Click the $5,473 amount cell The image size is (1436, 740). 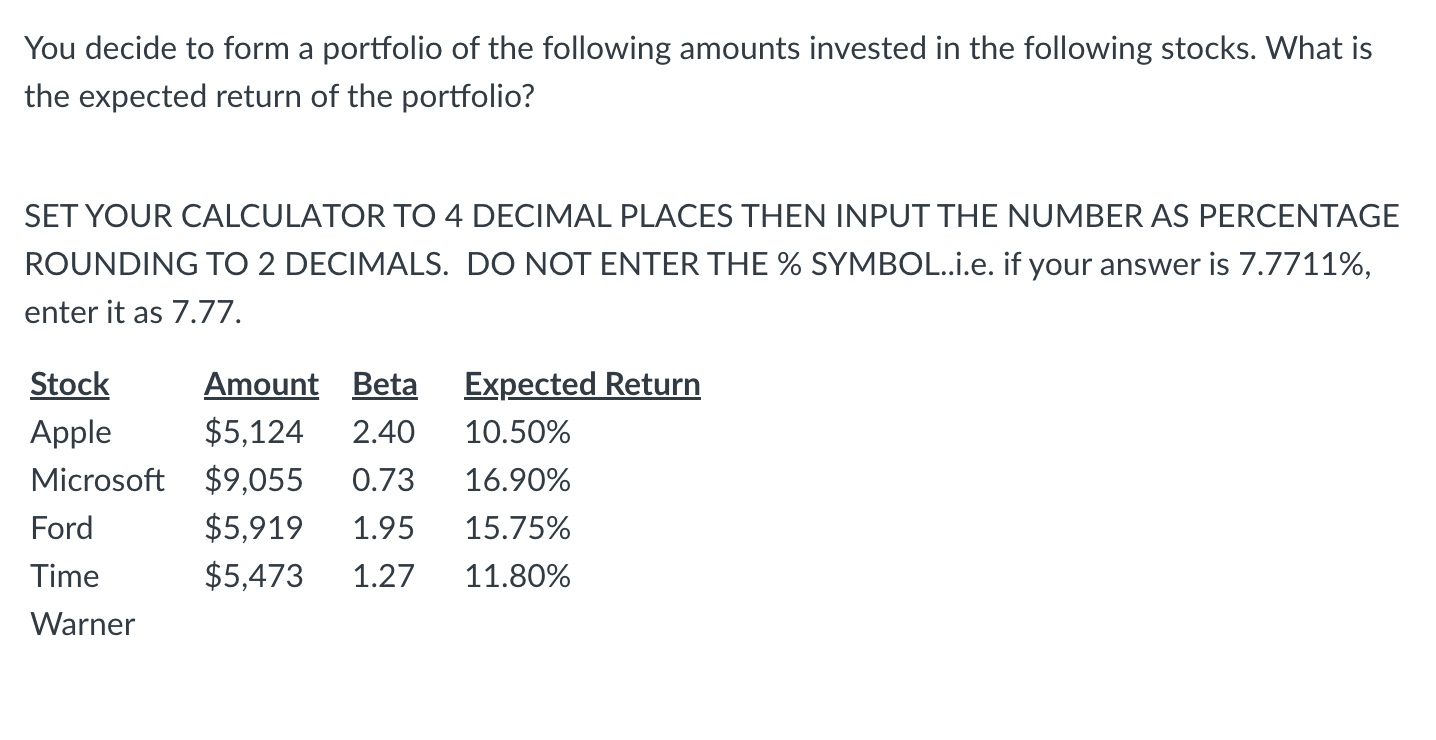click(253, 576)
